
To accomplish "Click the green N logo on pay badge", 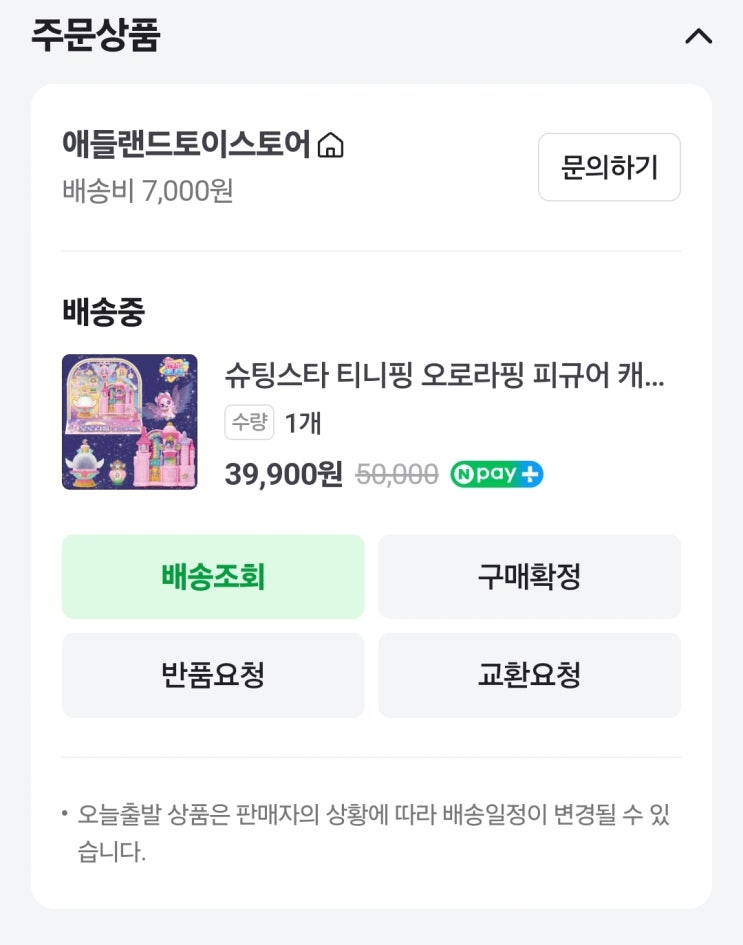I will pyautogui.click(x=462, y=474).
